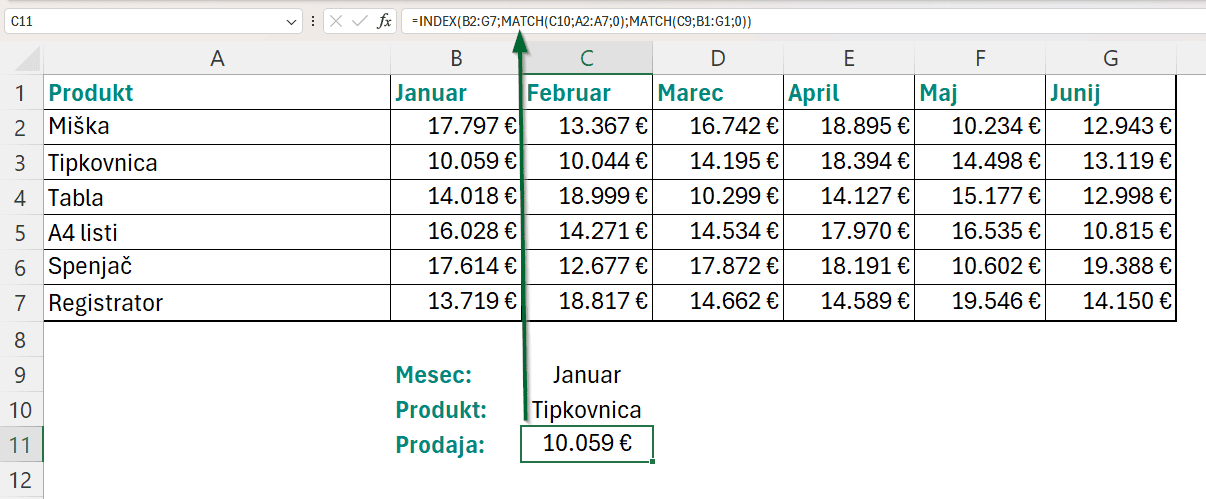Select the Januar cell next to Mesec
Screen dimensions: 1206x499
[587, 375]
